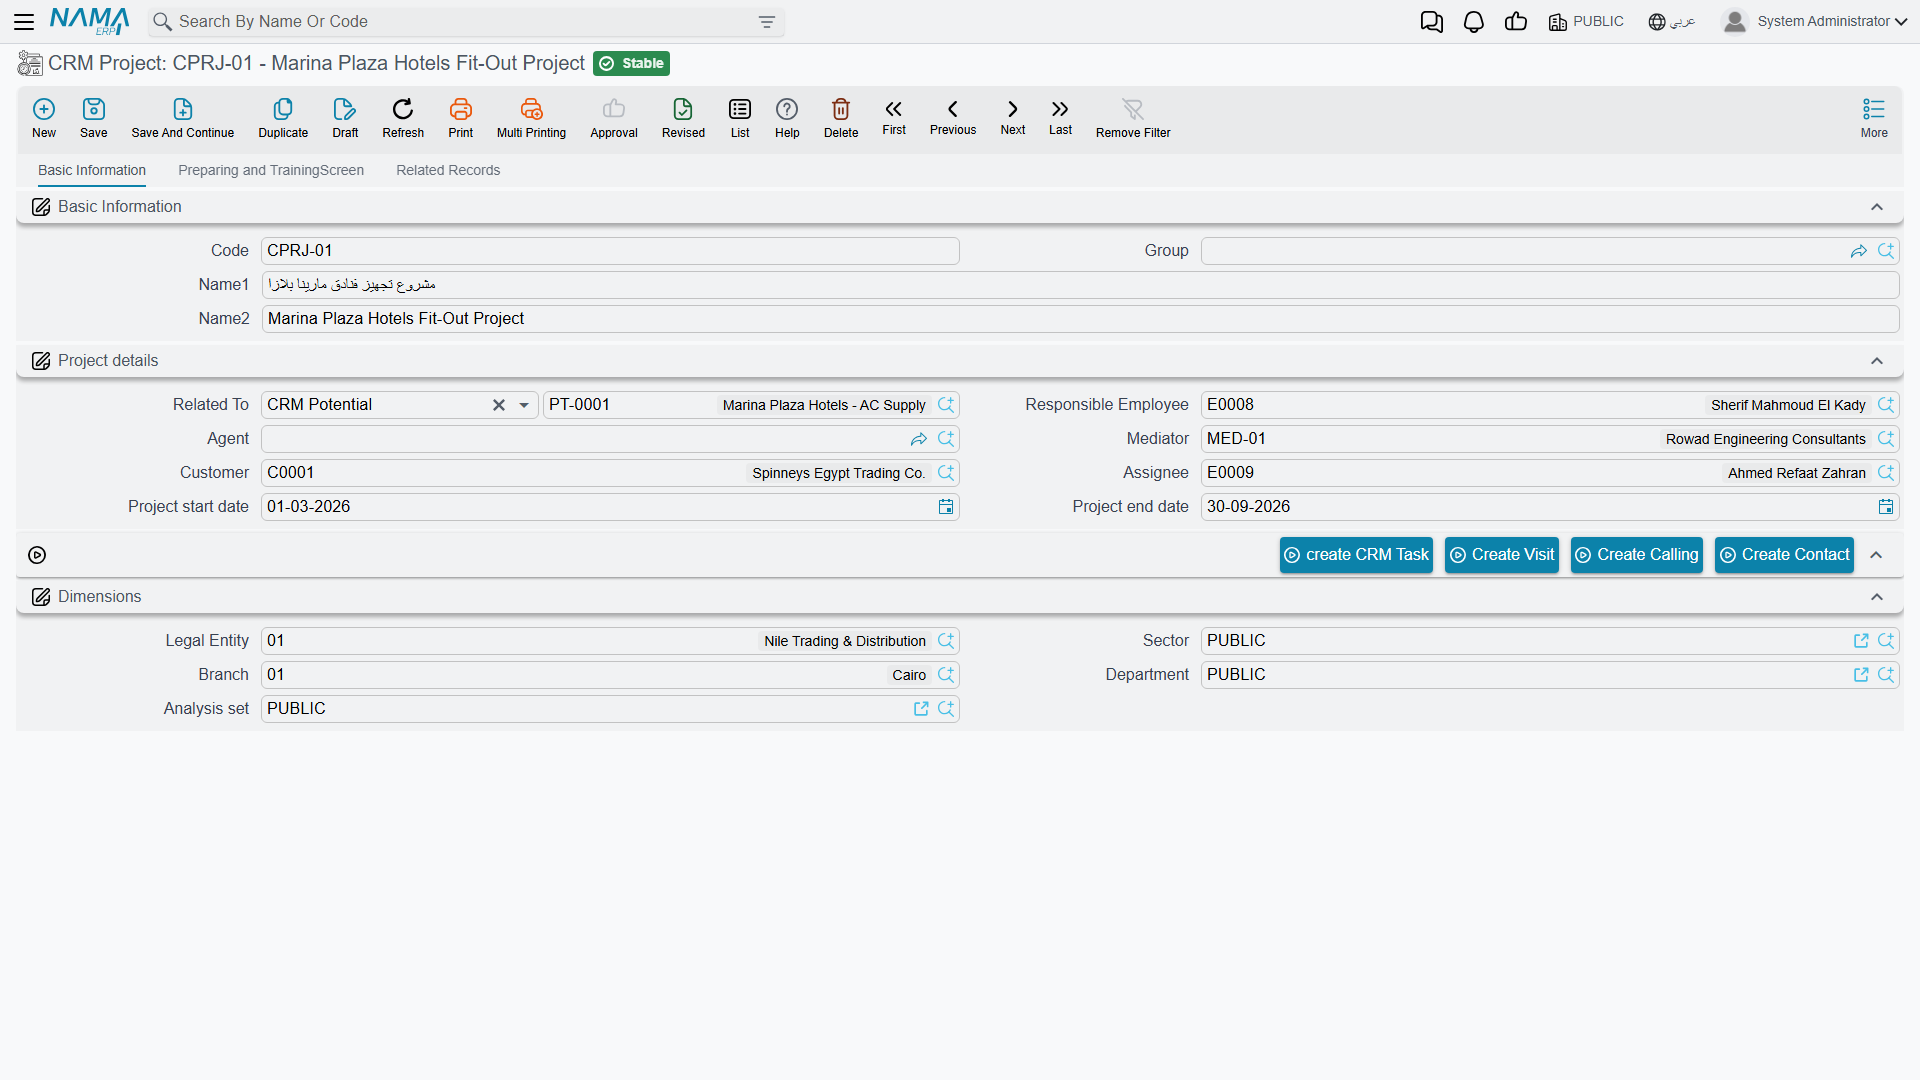Screen dimensions: 1920x1080
Task: Click the Name1 Arabic name field
Action: pyautogui.click(x=1080, y=285)
